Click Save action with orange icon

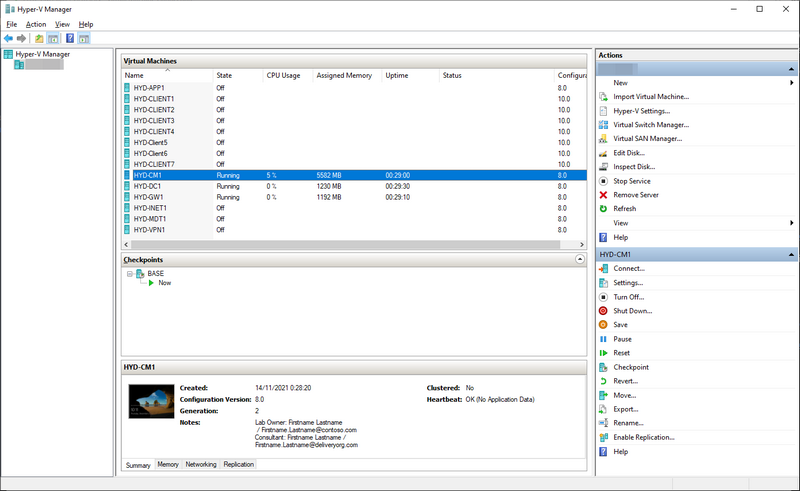[620, 325]
